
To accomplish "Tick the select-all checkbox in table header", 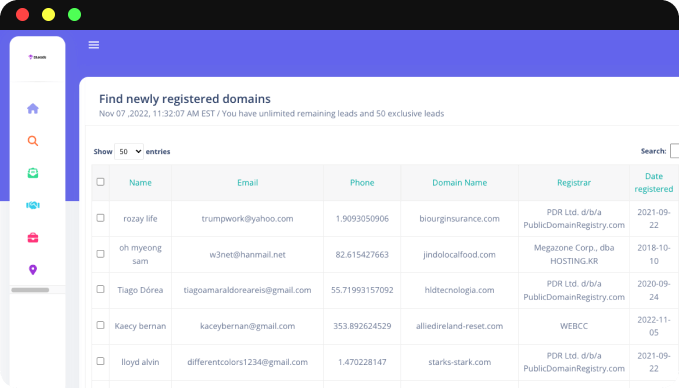I will pyautogui.click(x=100, y=182).
